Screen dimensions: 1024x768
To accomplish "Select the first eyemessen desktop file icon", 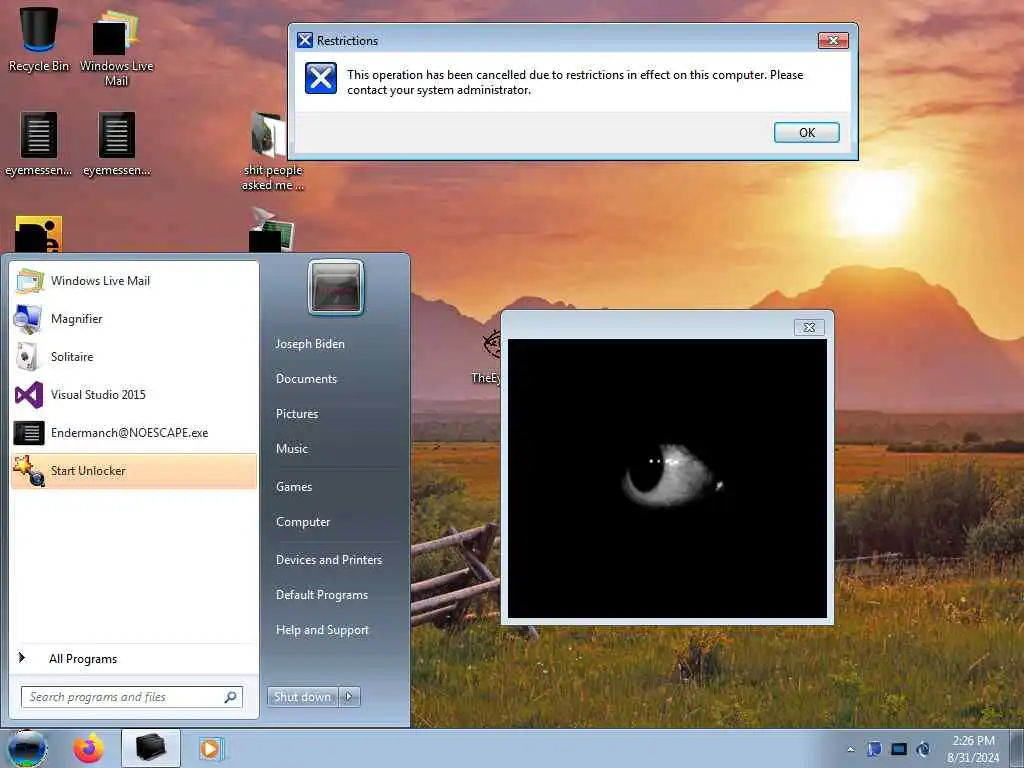I will [39, 144].
